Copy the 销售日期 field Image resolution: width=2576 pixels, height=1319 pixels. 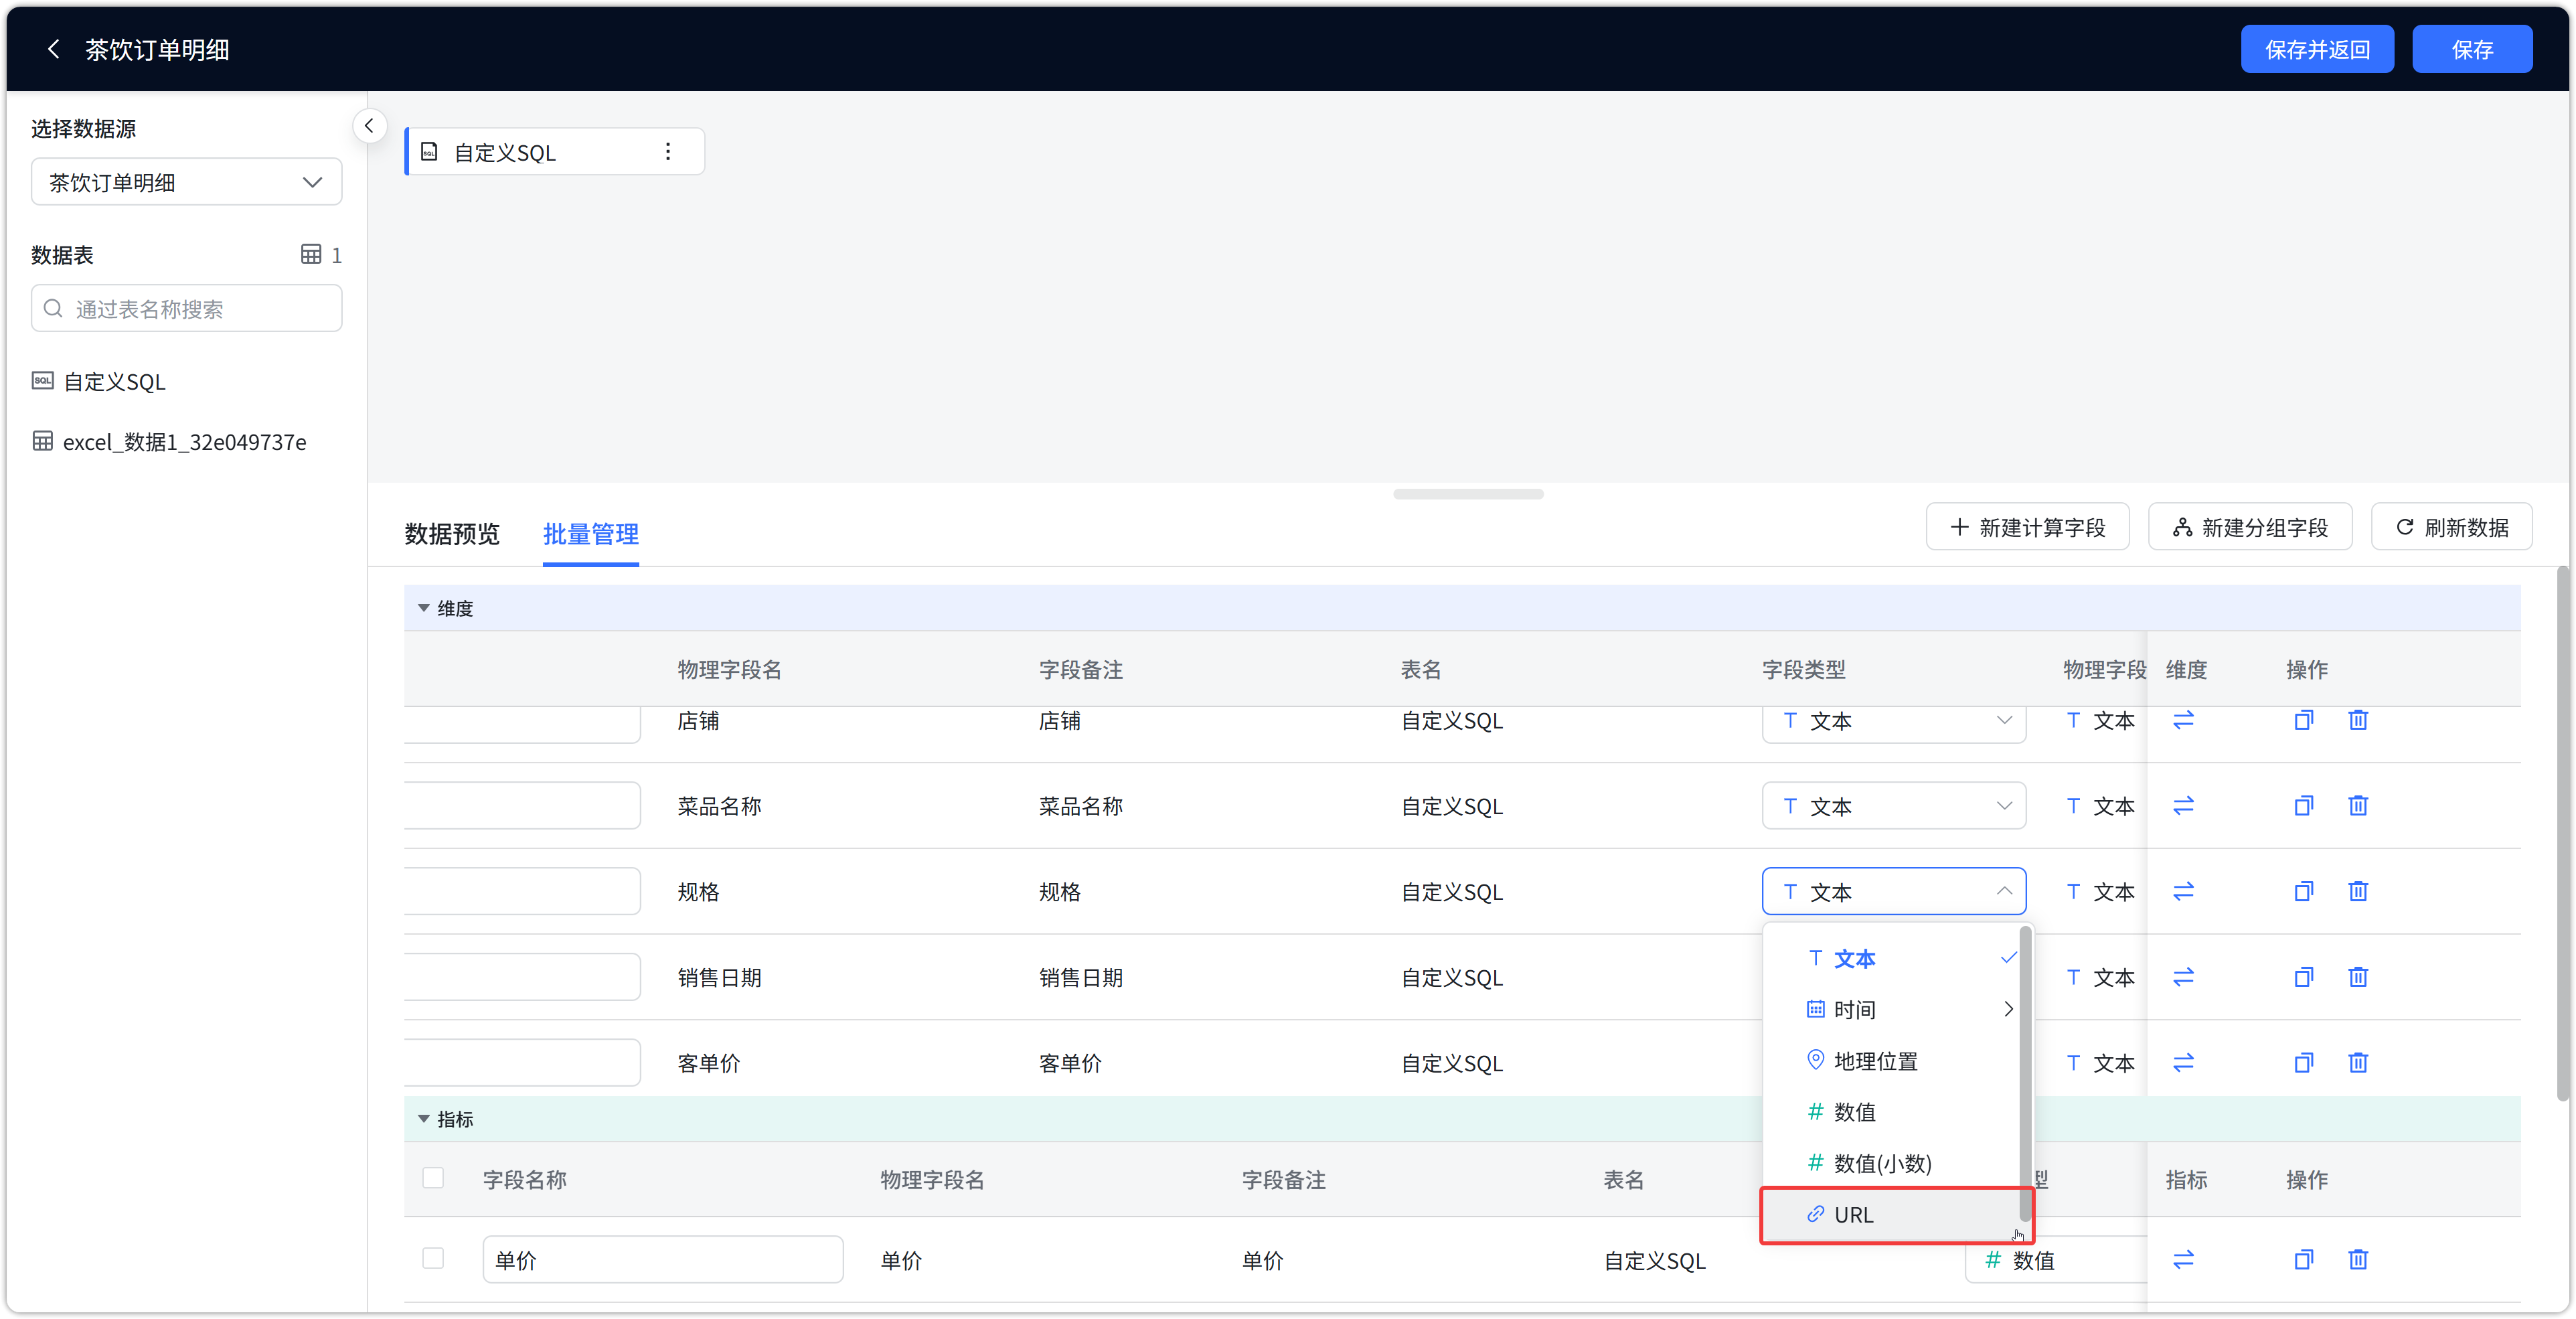[2303, 977]
